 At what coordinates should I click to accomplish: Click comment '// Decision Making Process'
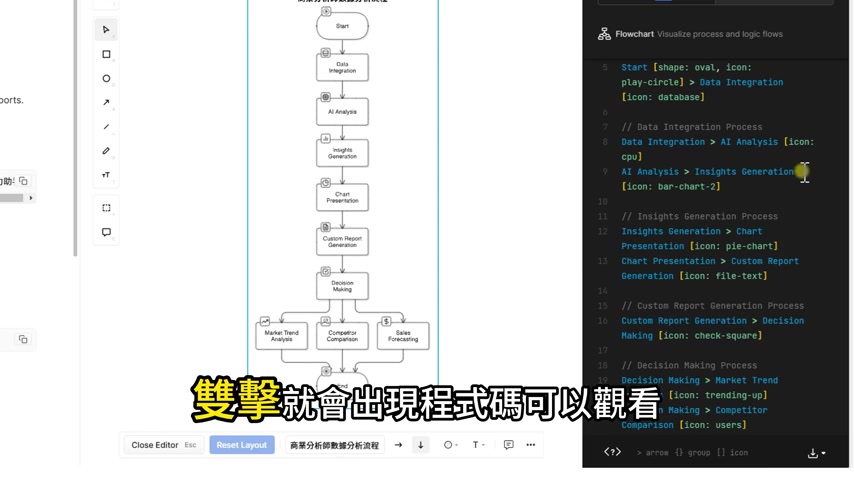point(689,365)
